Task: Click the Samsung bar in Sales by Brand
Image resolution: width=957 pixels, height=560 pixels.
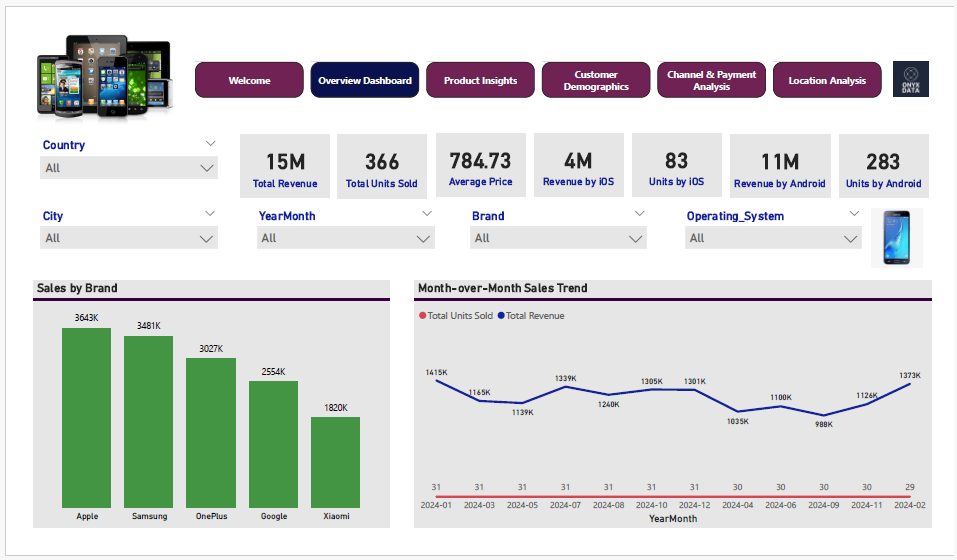Action: click(x=148, y=422)
